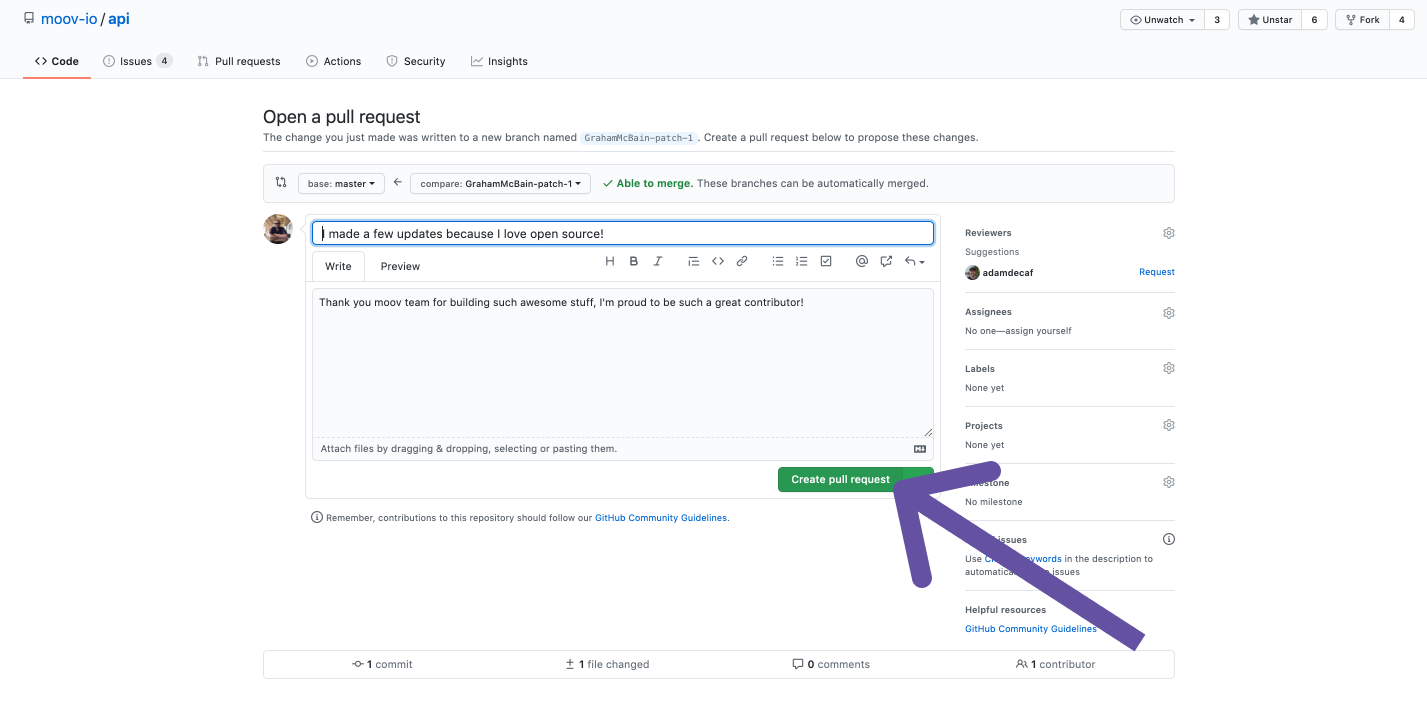Click the linked issues info icon
This screenshot has width=1427, height=705.
[1169, 539]
